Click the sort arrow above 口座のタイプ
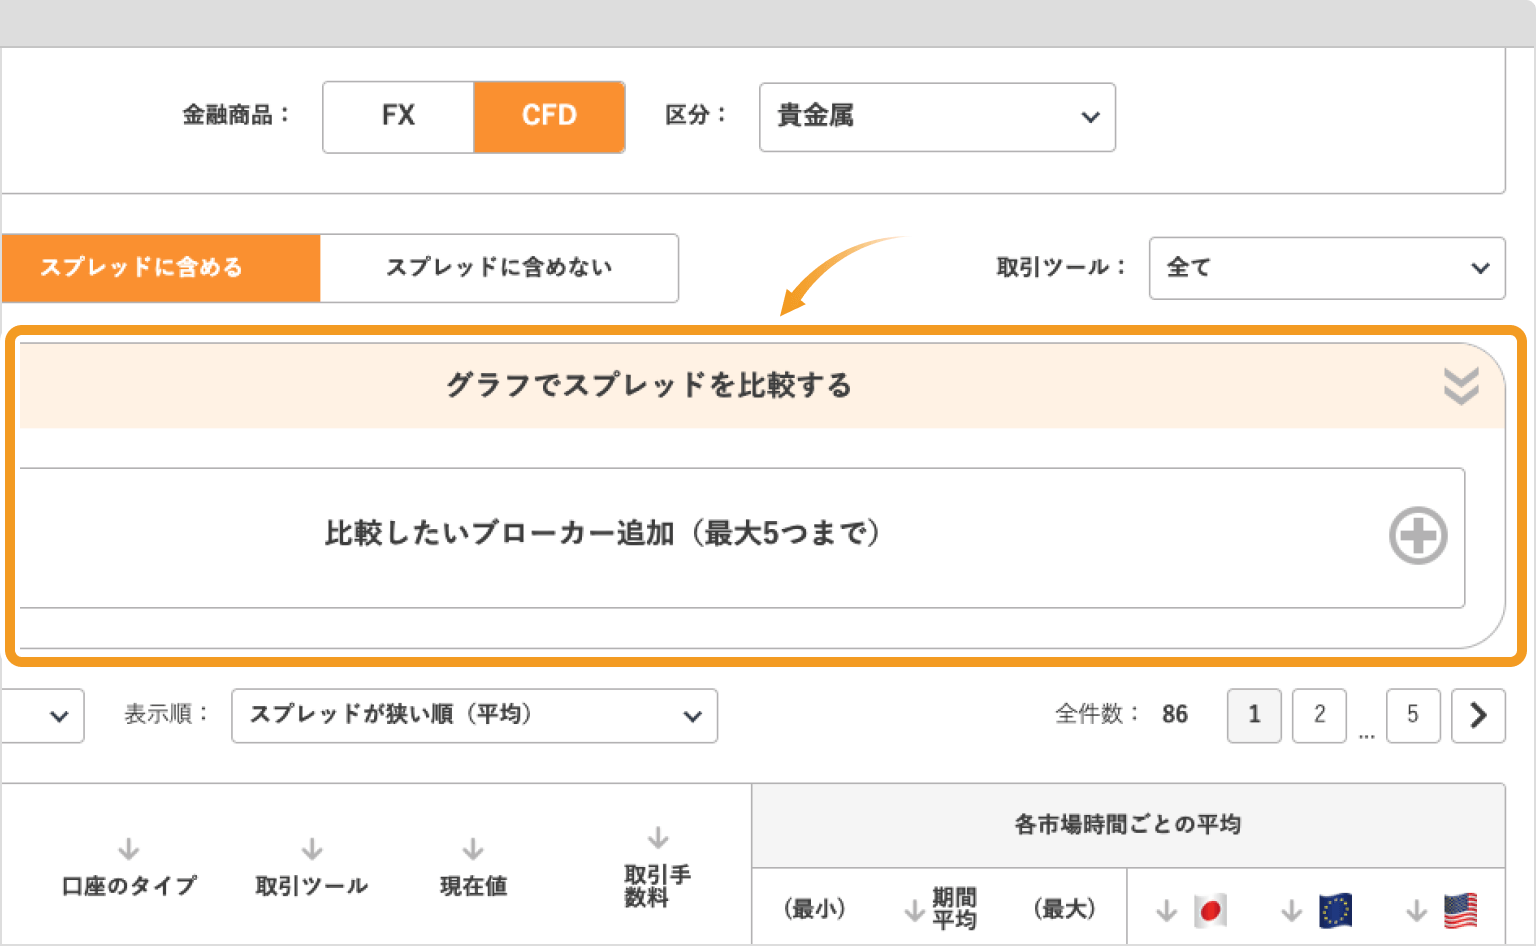1536x946 pixels. pyautogui.click(x=128, y=847)
